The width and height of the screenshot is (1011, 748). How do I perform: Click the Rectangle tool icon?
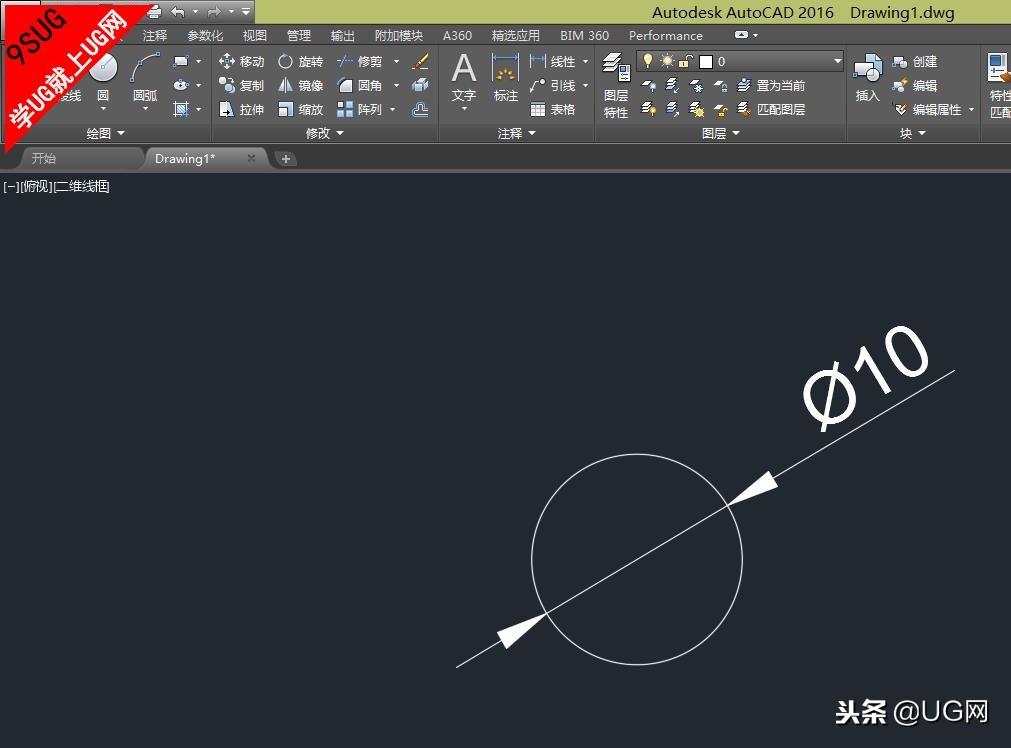181,61
